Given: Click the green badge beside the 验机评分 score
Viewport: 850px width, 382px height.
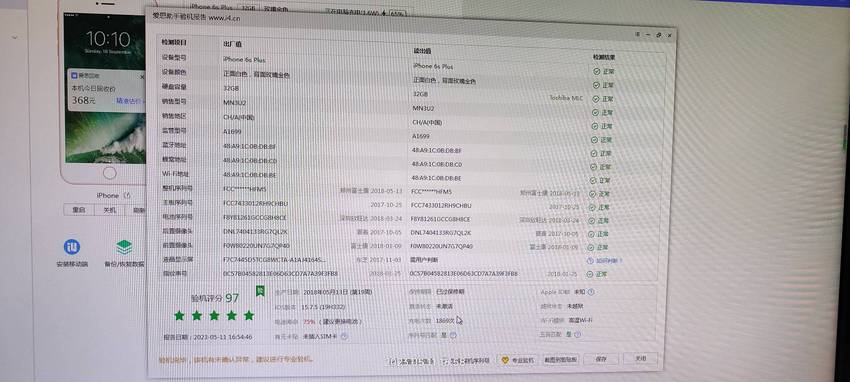Looking at the screenshot, I should coord(260,292).
